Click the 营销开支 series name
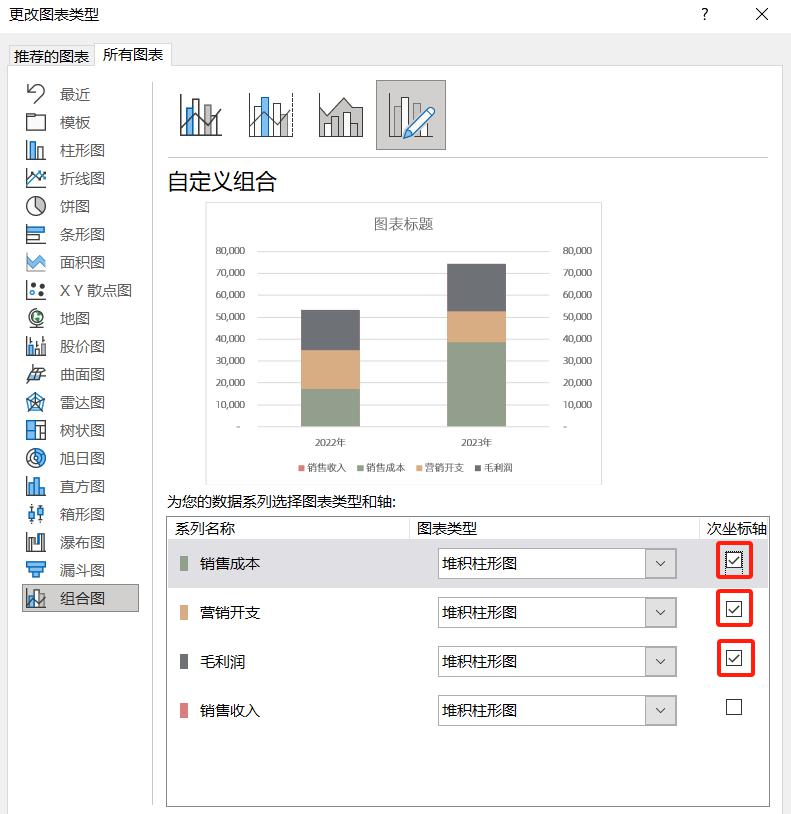The image size is (791, 814). (230, 613)
